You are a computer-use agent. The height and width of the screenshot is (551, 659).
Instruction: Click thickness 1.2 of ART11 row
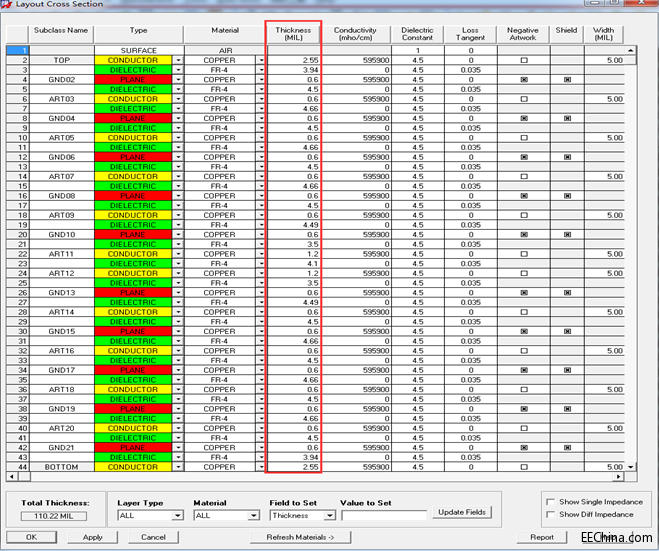pos(293,254)
